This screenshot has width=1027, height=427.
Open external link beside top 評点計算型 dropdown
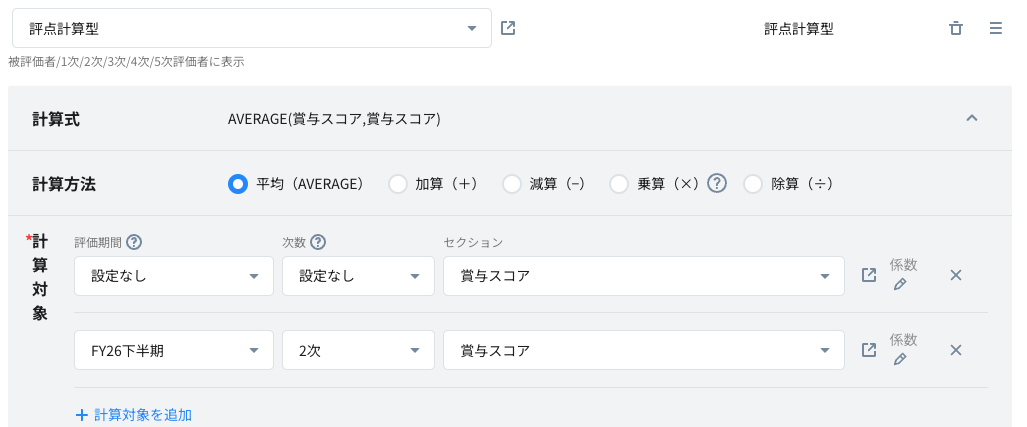pyautogui.click(x=508, y=28)
